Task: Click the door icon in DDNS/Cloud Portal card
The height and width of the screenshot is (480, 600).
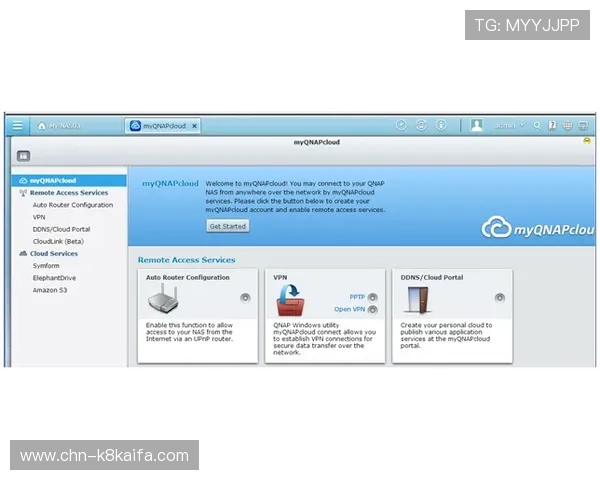Action: (x=418, y=300)
